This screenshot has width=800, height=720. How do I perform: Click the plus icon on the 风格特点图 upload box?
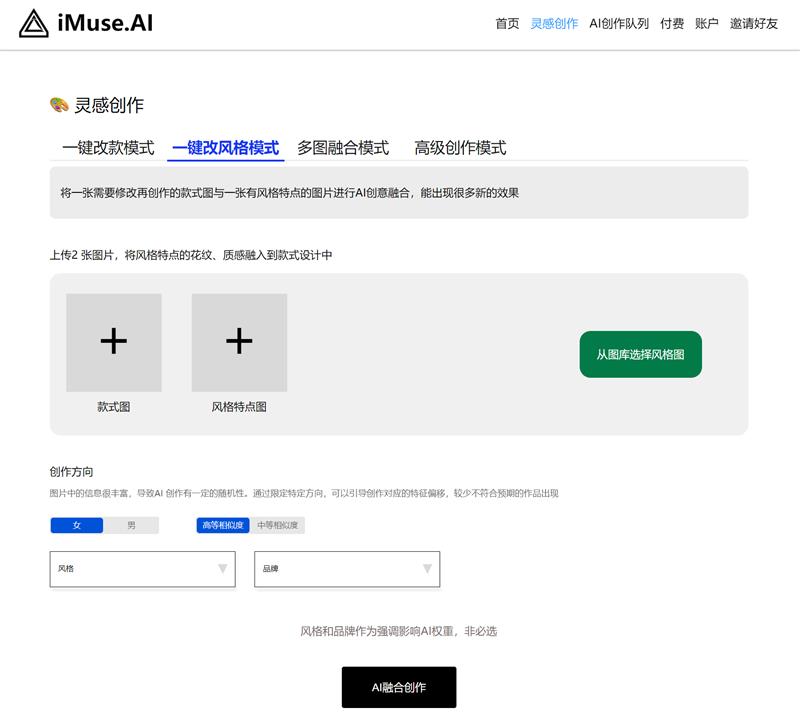point(239,342)
